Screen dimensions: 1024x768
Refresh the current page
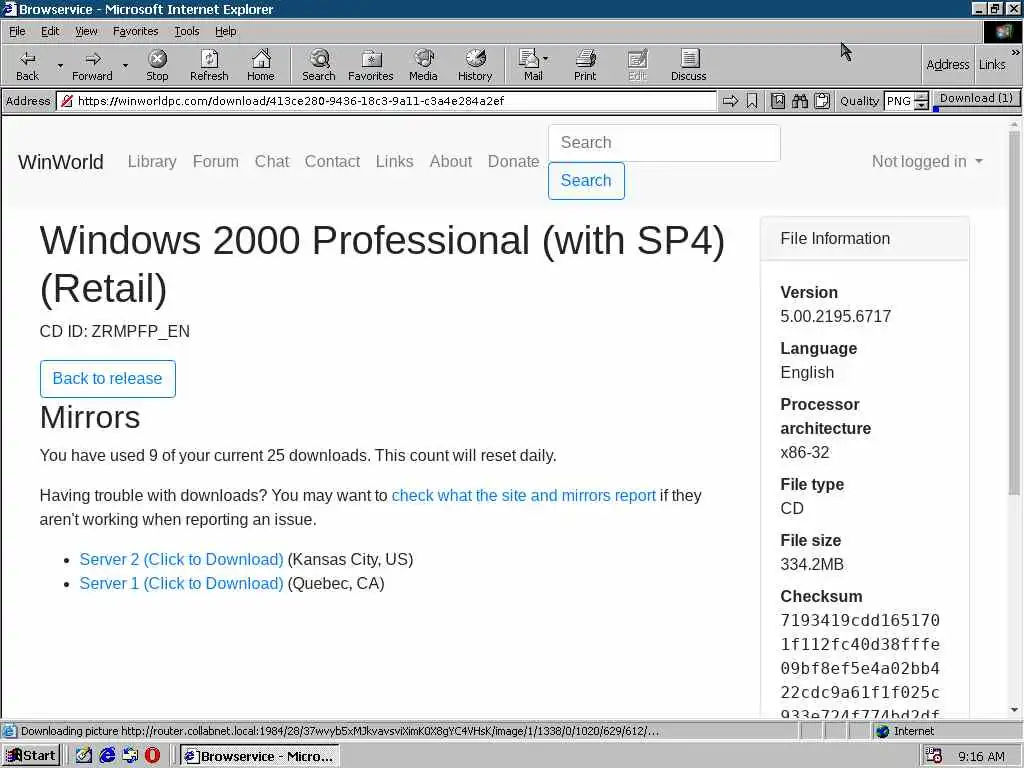(209, 65)
